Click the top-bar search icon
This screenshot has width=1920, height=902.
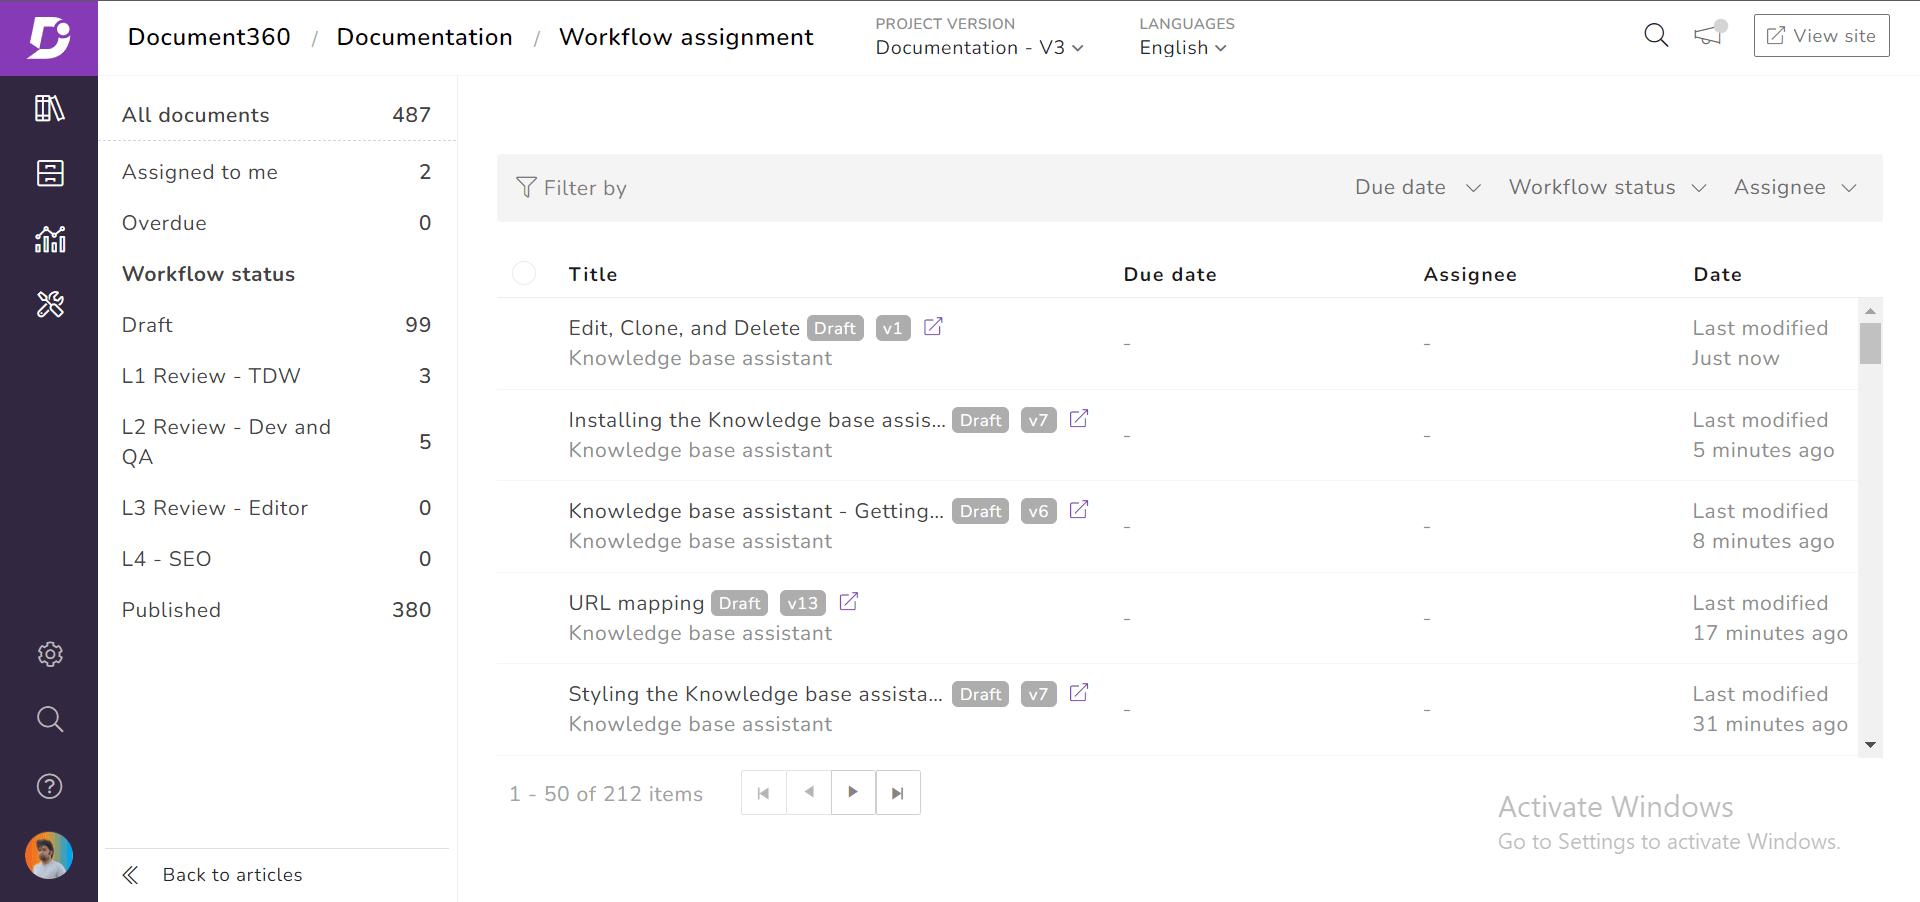[x=1656, y=35]
